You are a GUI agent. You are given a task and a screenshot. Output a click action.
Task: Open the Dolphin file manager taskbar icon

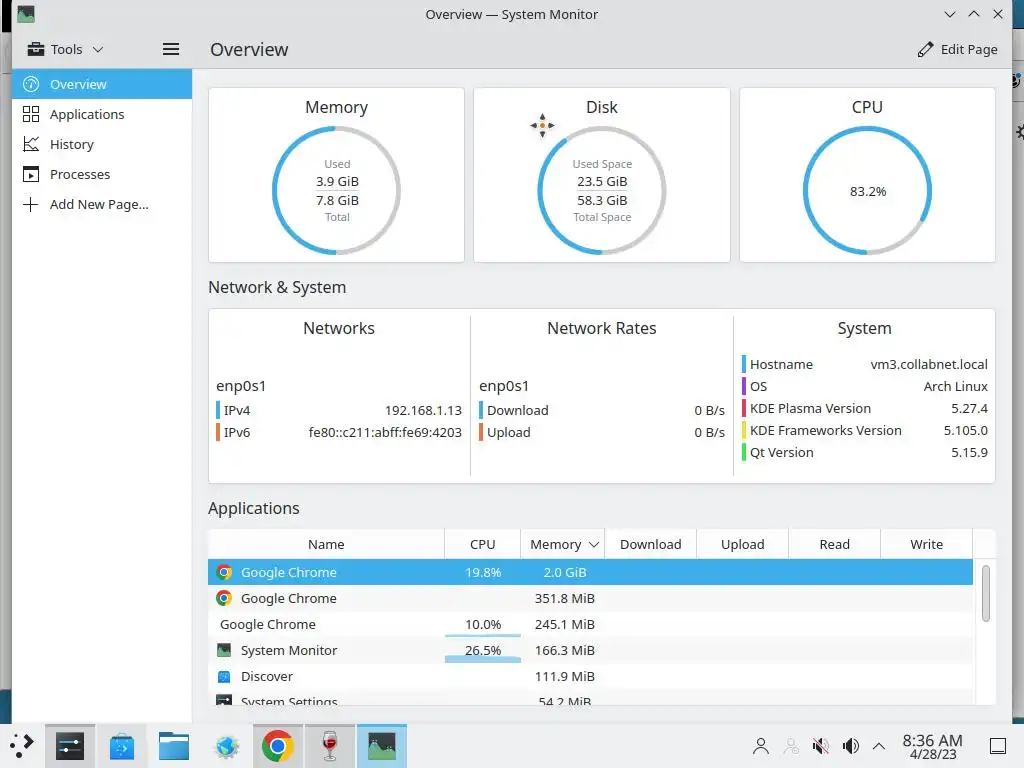point(174,746)
